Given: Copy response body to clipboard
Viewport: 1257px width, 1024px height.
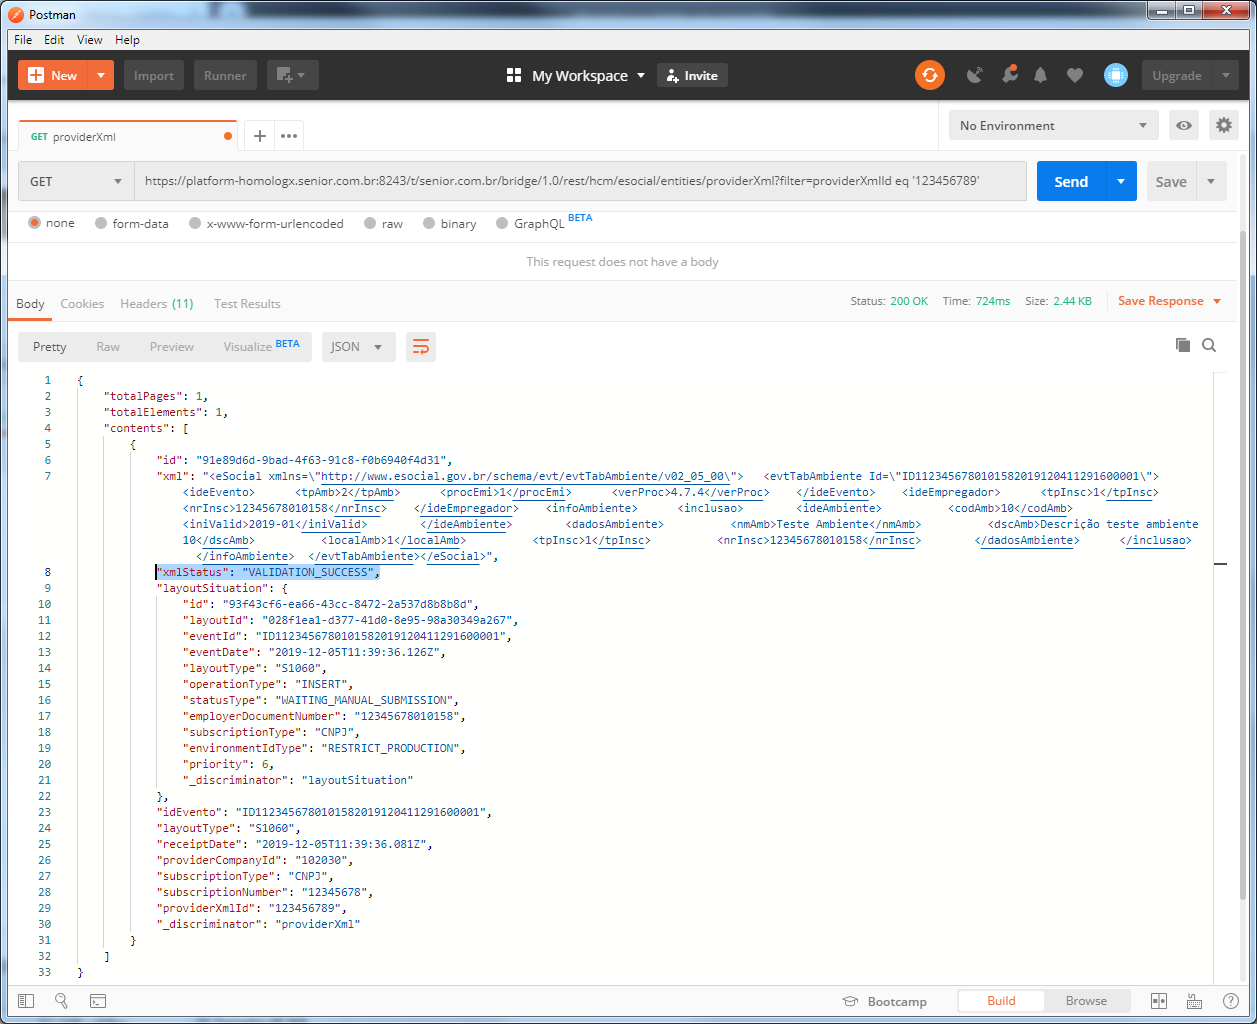Looking at the screenshot, I should point(1183,345).
